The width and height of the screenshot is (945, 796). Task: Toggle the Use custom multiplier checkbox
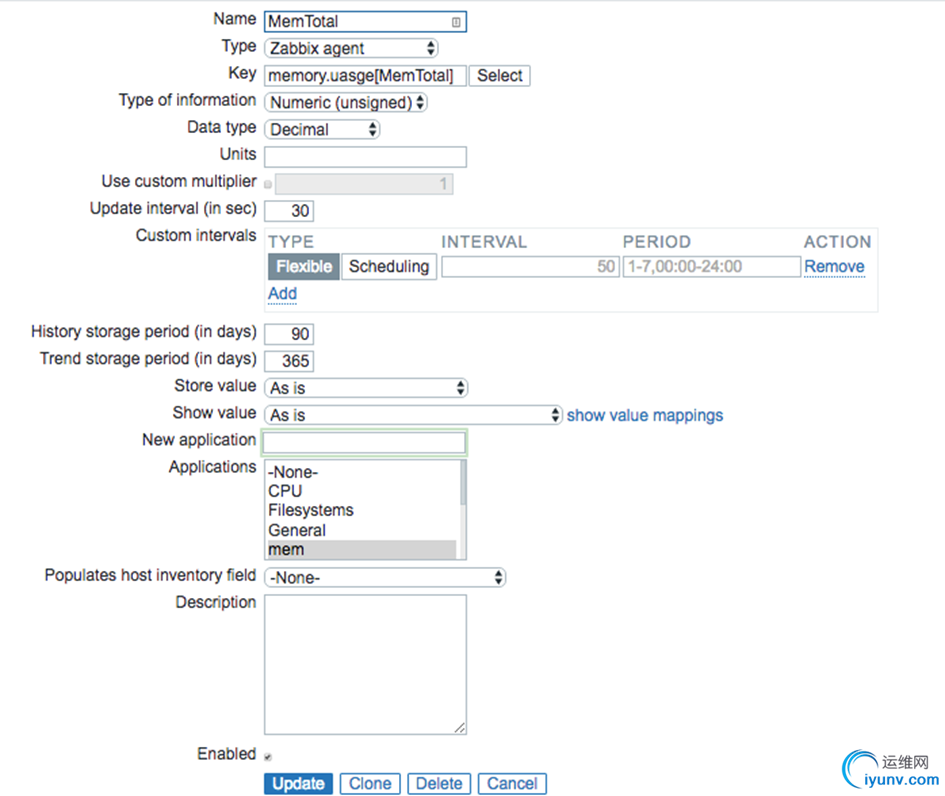268,184
